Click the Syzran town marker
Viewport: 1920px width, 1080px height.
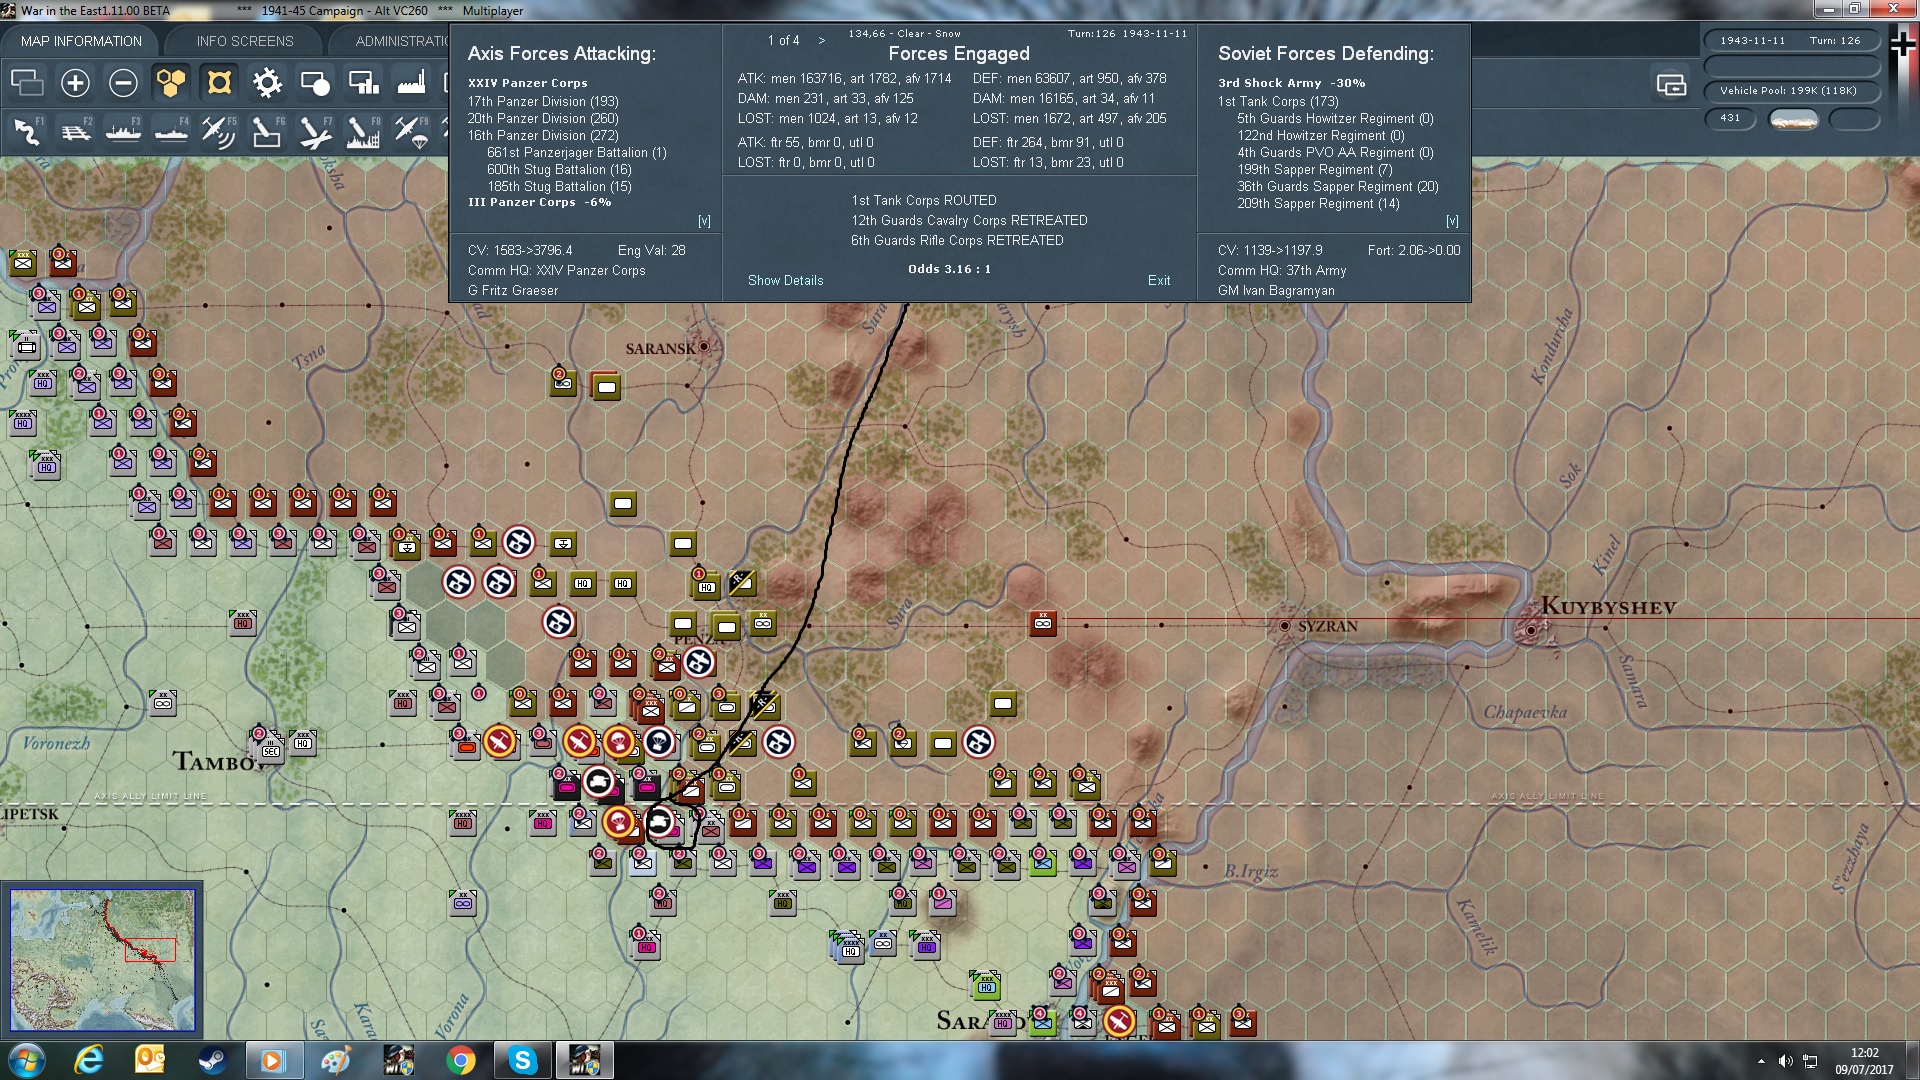pos(1285,626)
